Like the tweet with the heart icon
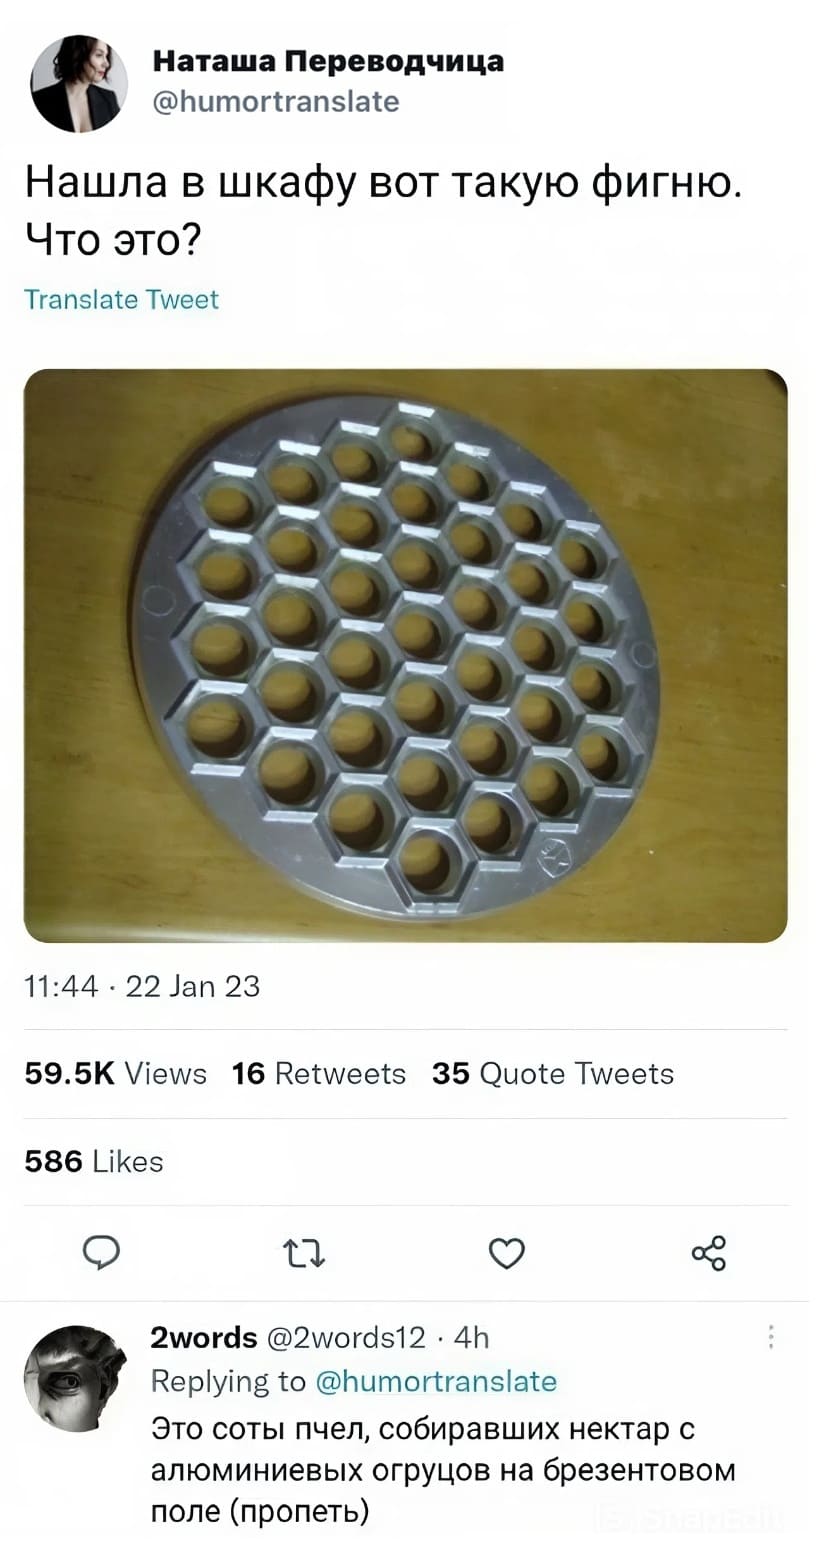This screenshot has width=816, height=1567. click(507, 1252)
